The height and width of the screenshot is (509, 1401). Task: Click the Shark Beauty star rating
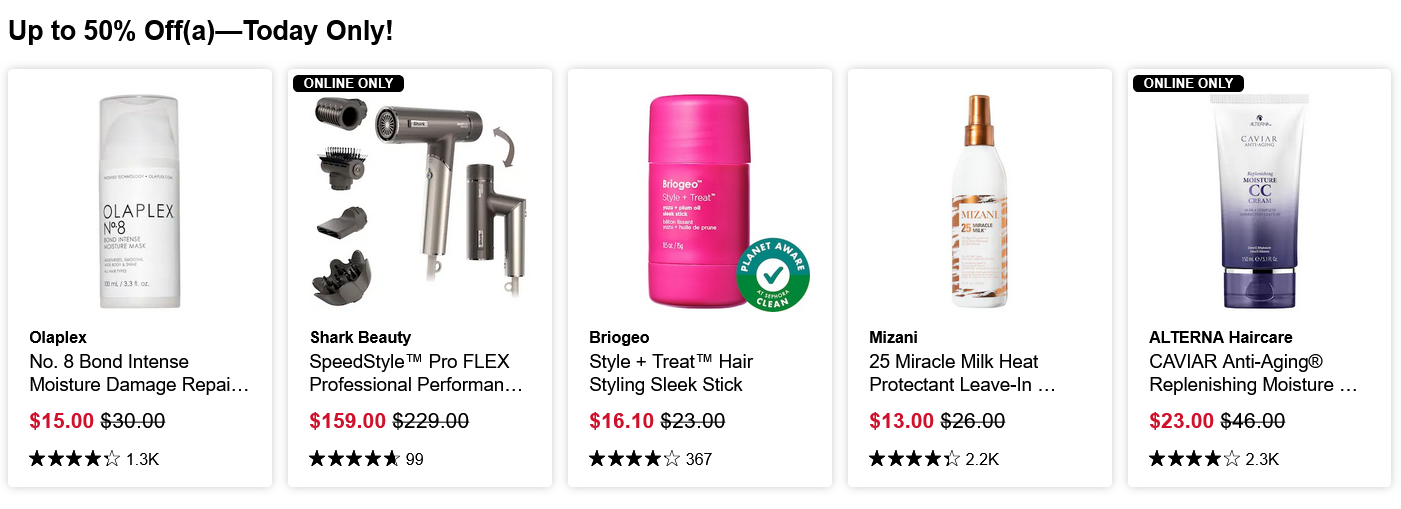pyautogui.click(x=354, y=459)
